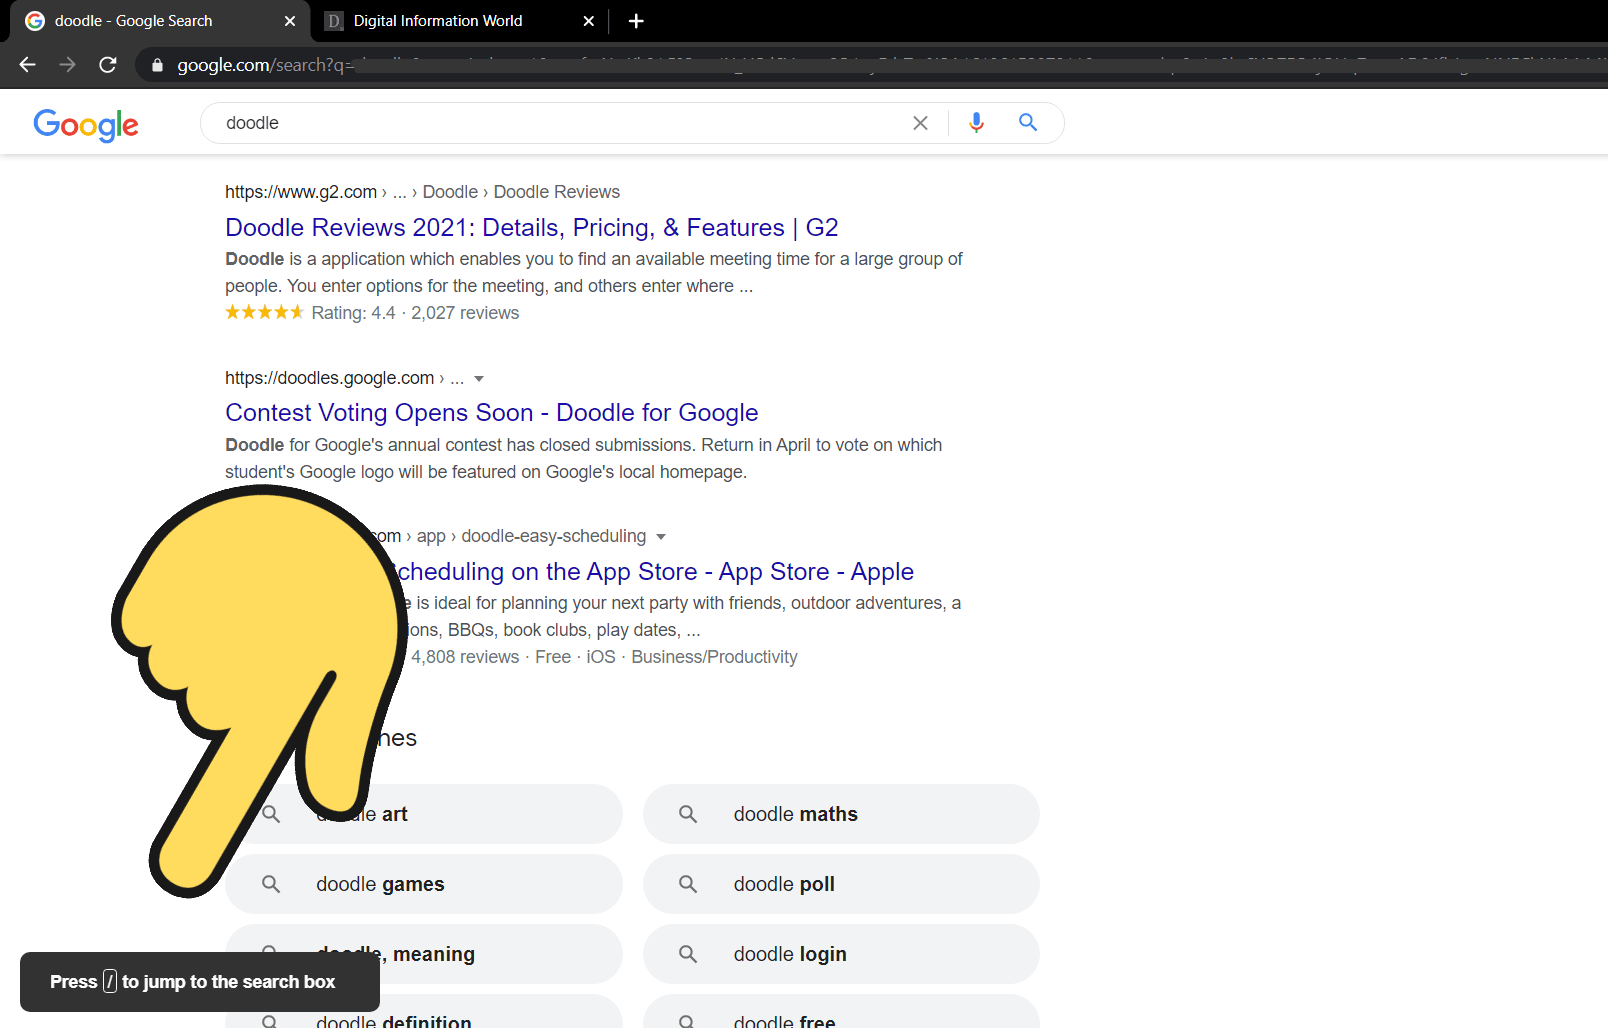This screenshot has height=1028, width=1608.
Task: Click magnifier icon beside doodle art
Action: 271,814
